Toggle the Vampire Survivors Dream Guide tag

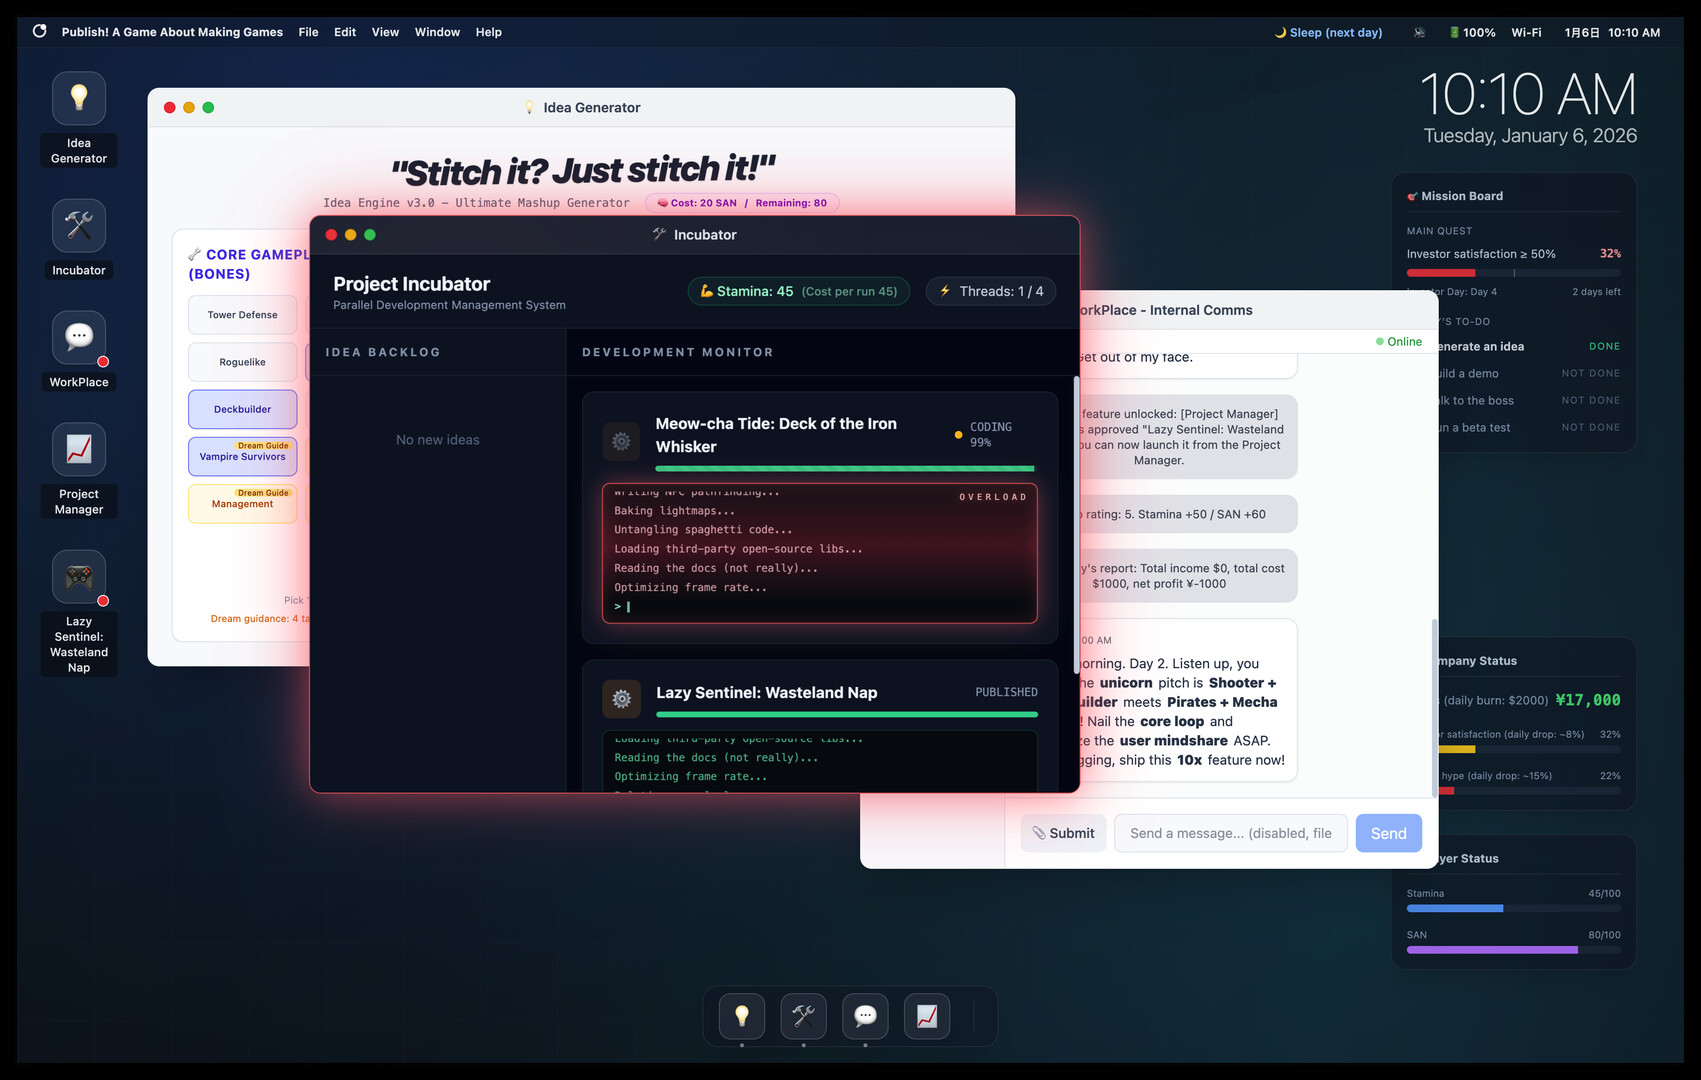pyautogui.click(x=242, y=457)
